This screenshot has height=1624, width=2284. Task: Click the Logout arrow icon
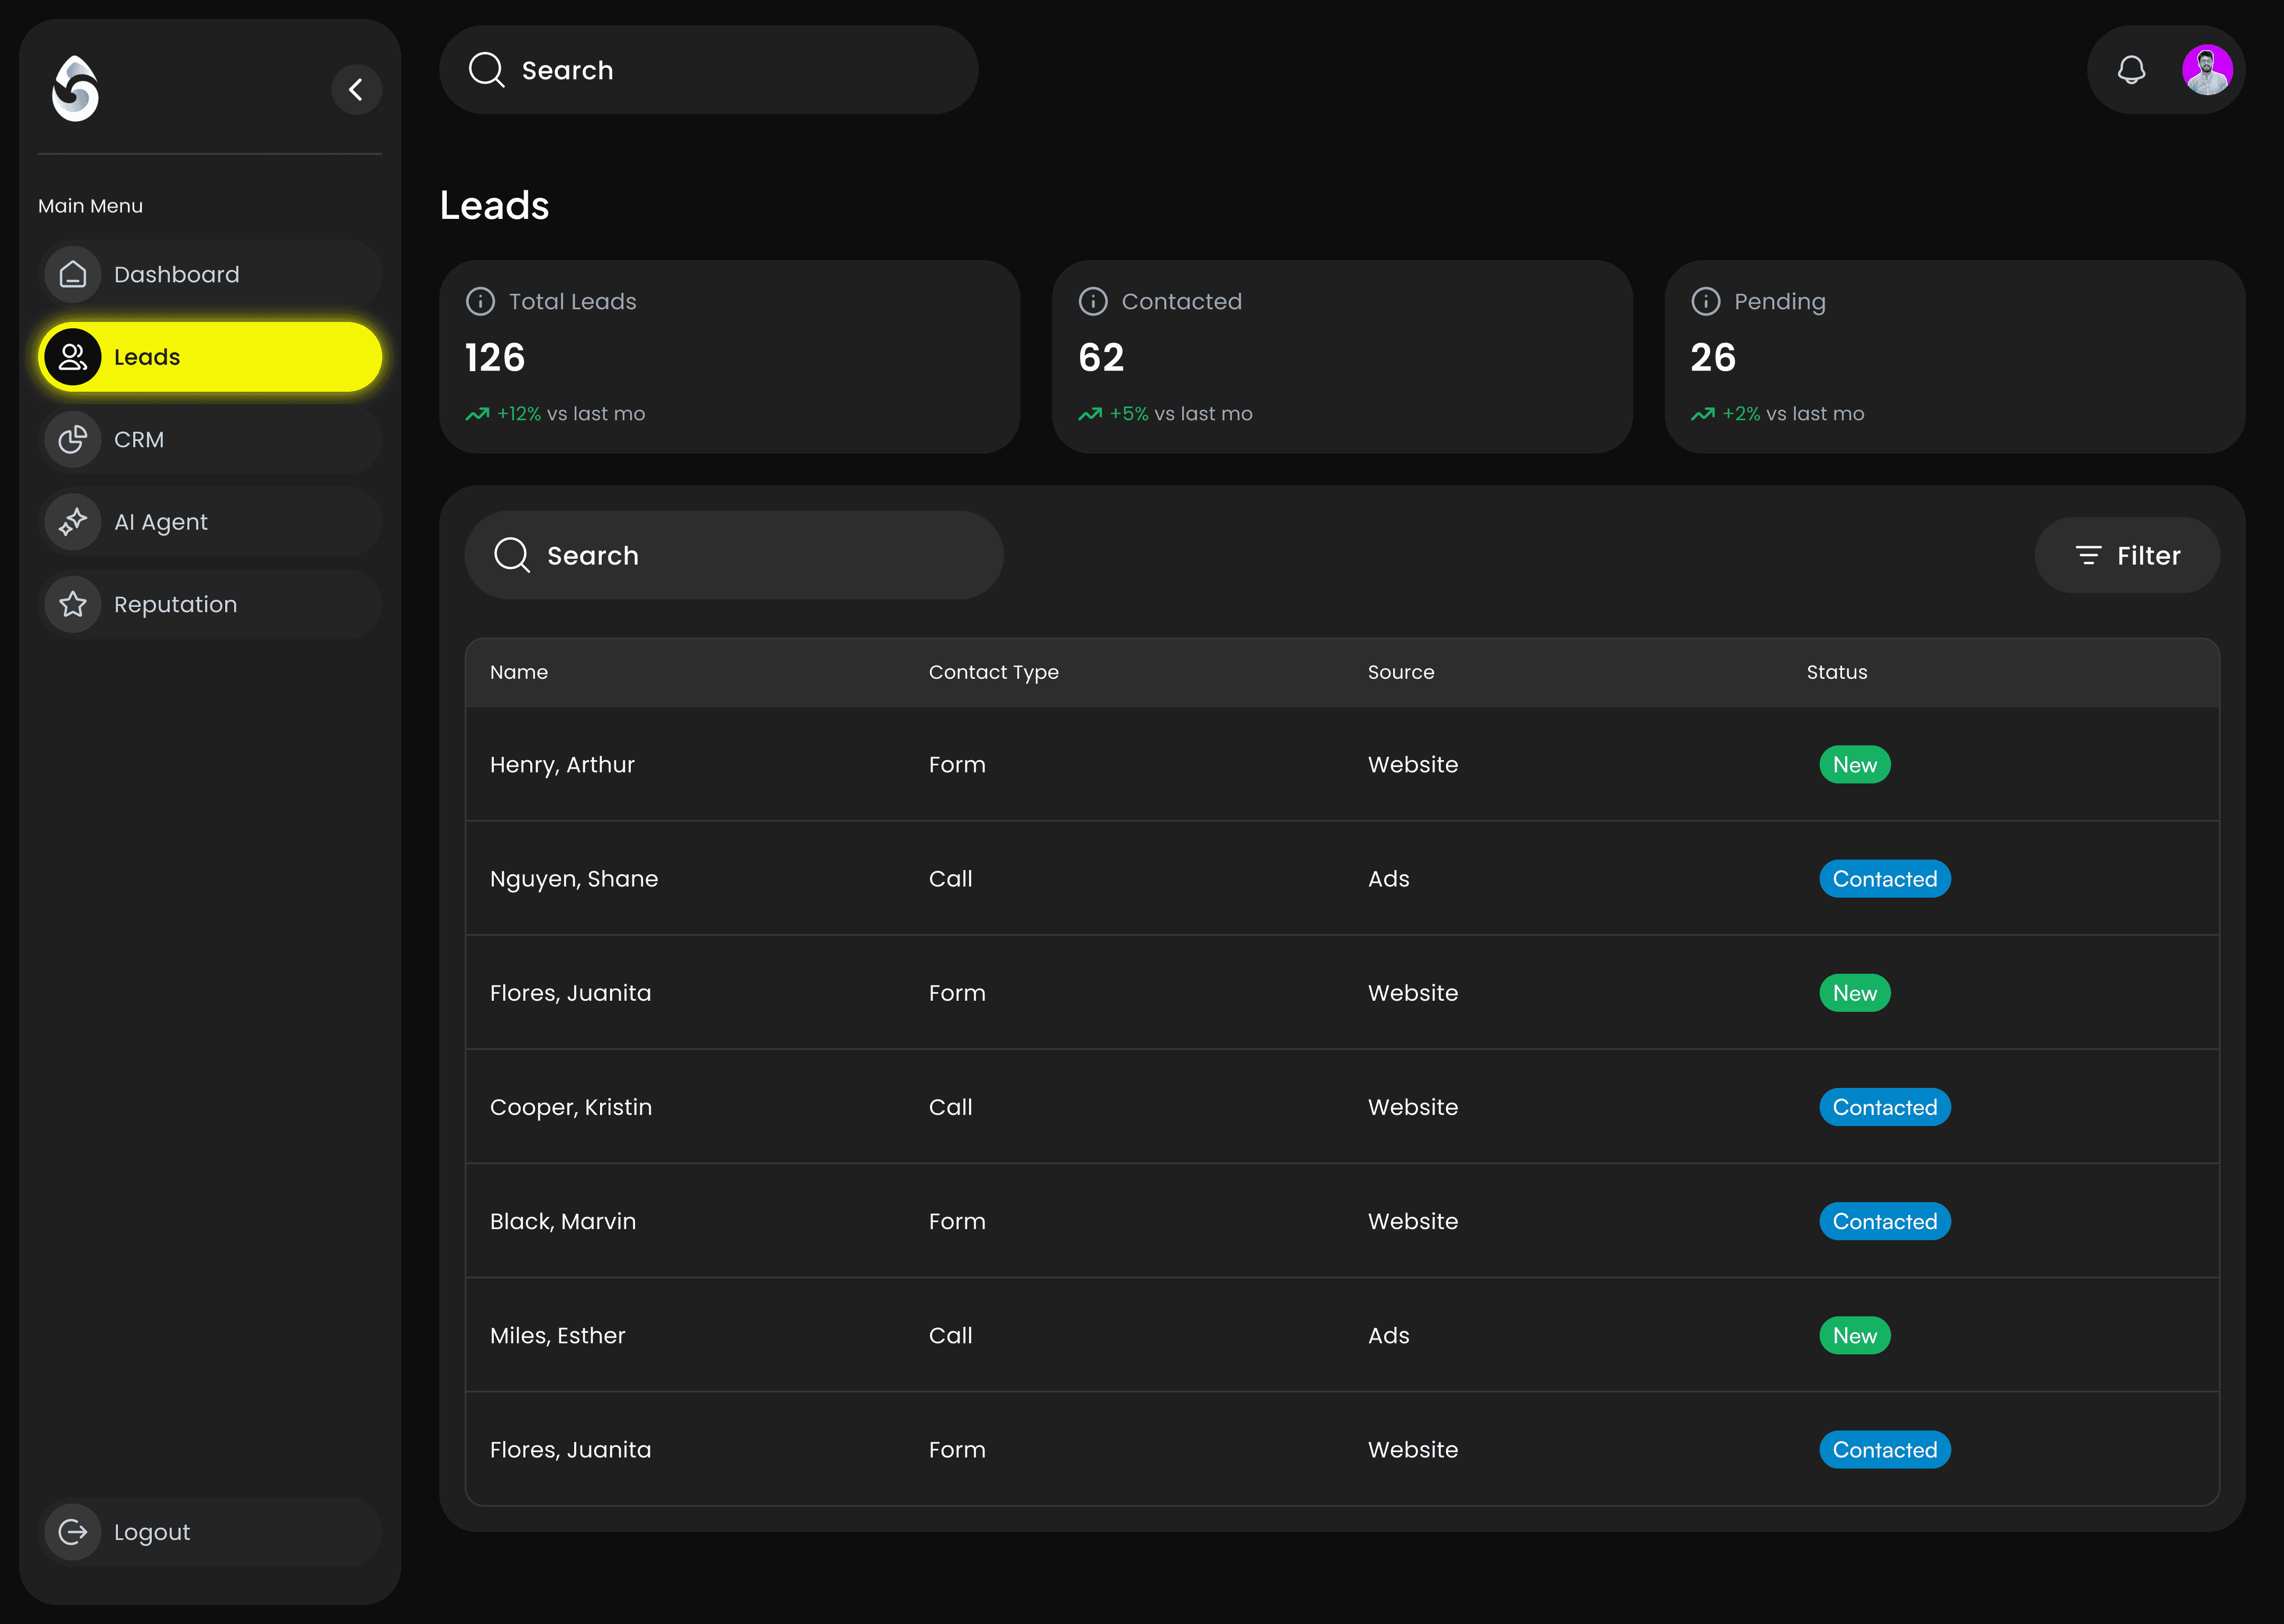(72, 1531)
